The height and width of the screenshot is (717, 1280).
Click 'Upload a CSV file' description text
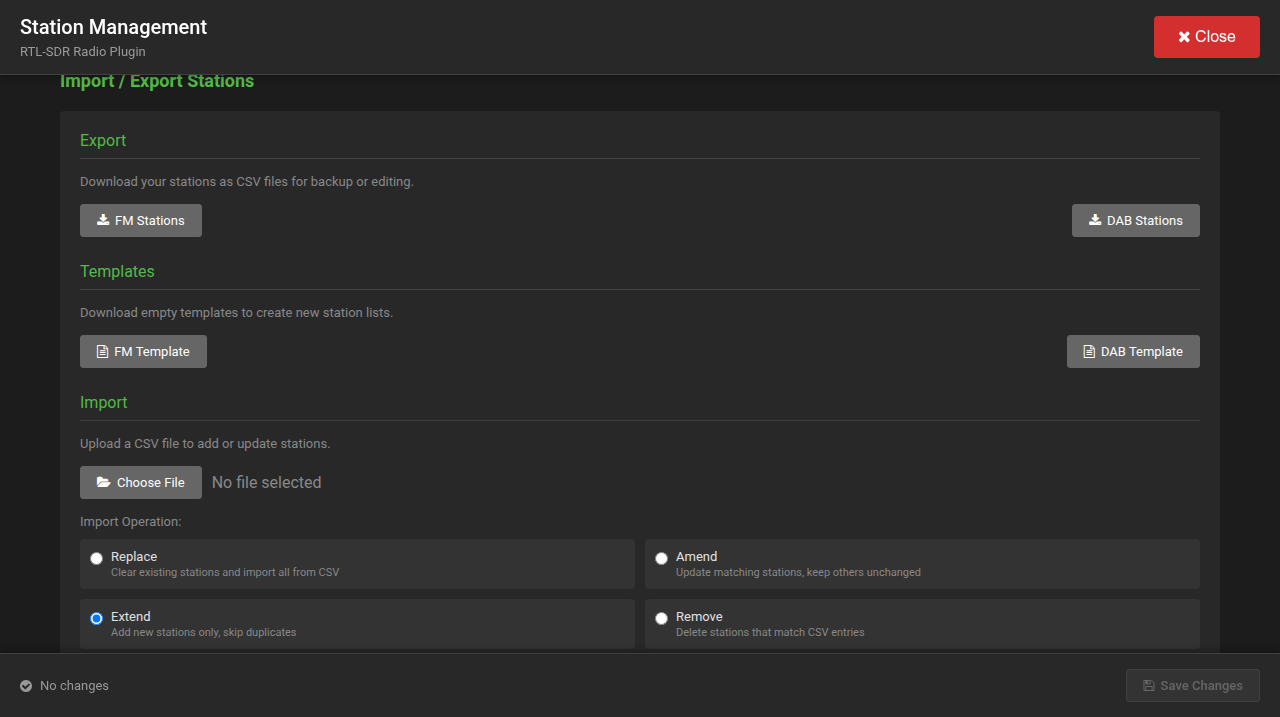(x=205, y=444)
